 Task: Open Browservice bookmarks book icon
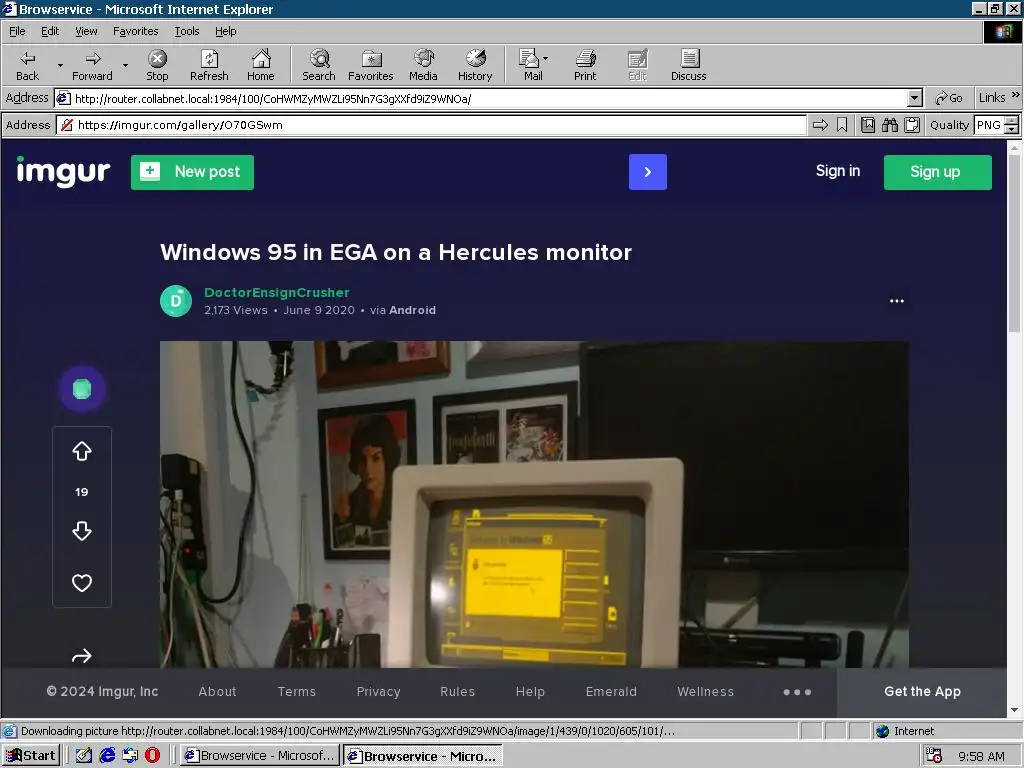click(867, 125)
